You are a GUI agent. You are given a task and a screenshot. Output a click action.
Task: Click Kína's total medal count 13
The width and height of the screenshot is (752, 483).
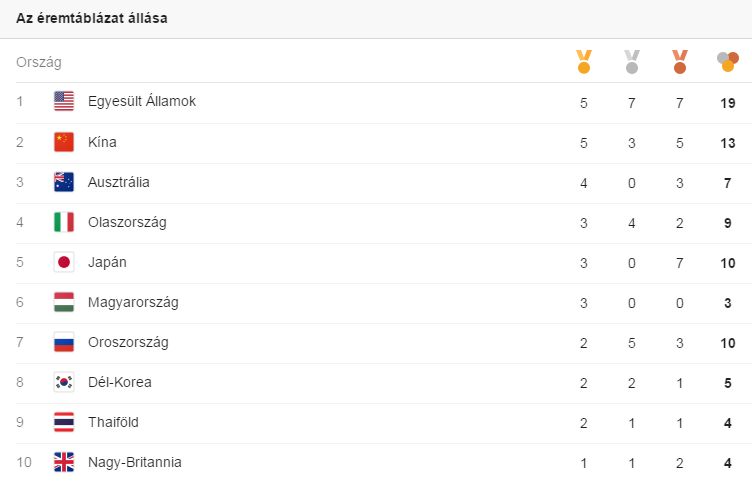pos(728,143)
